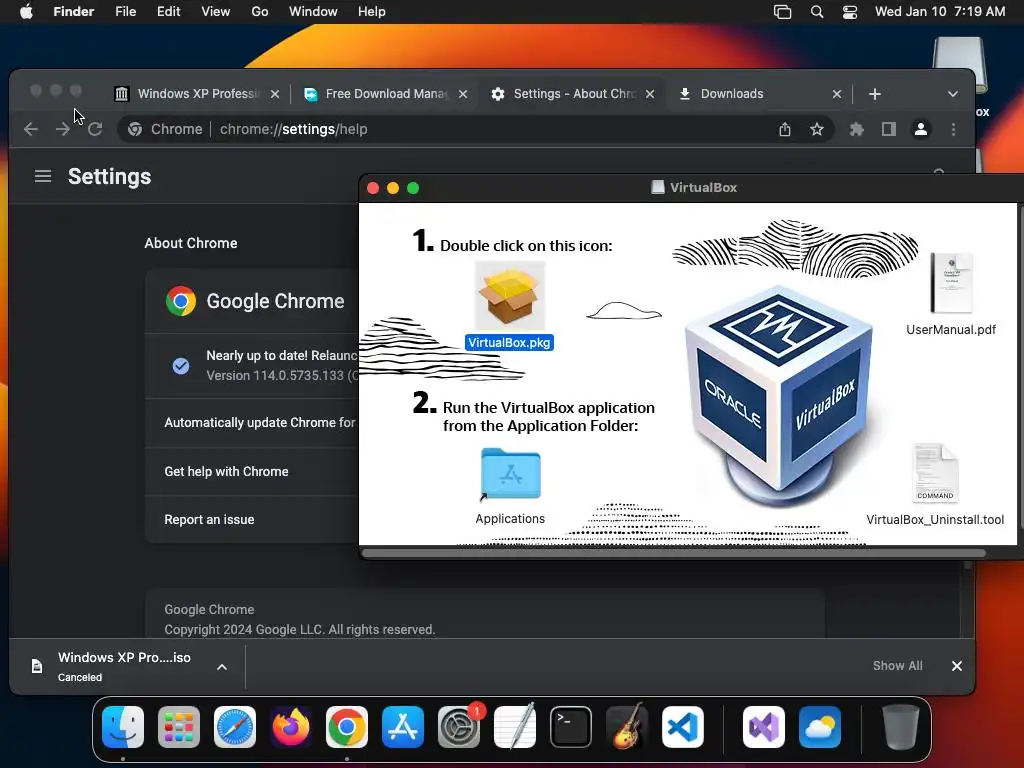Open the VirtualBox.pkg installer icon
This screenshot has width=1024, height=768.
[509, 295]
